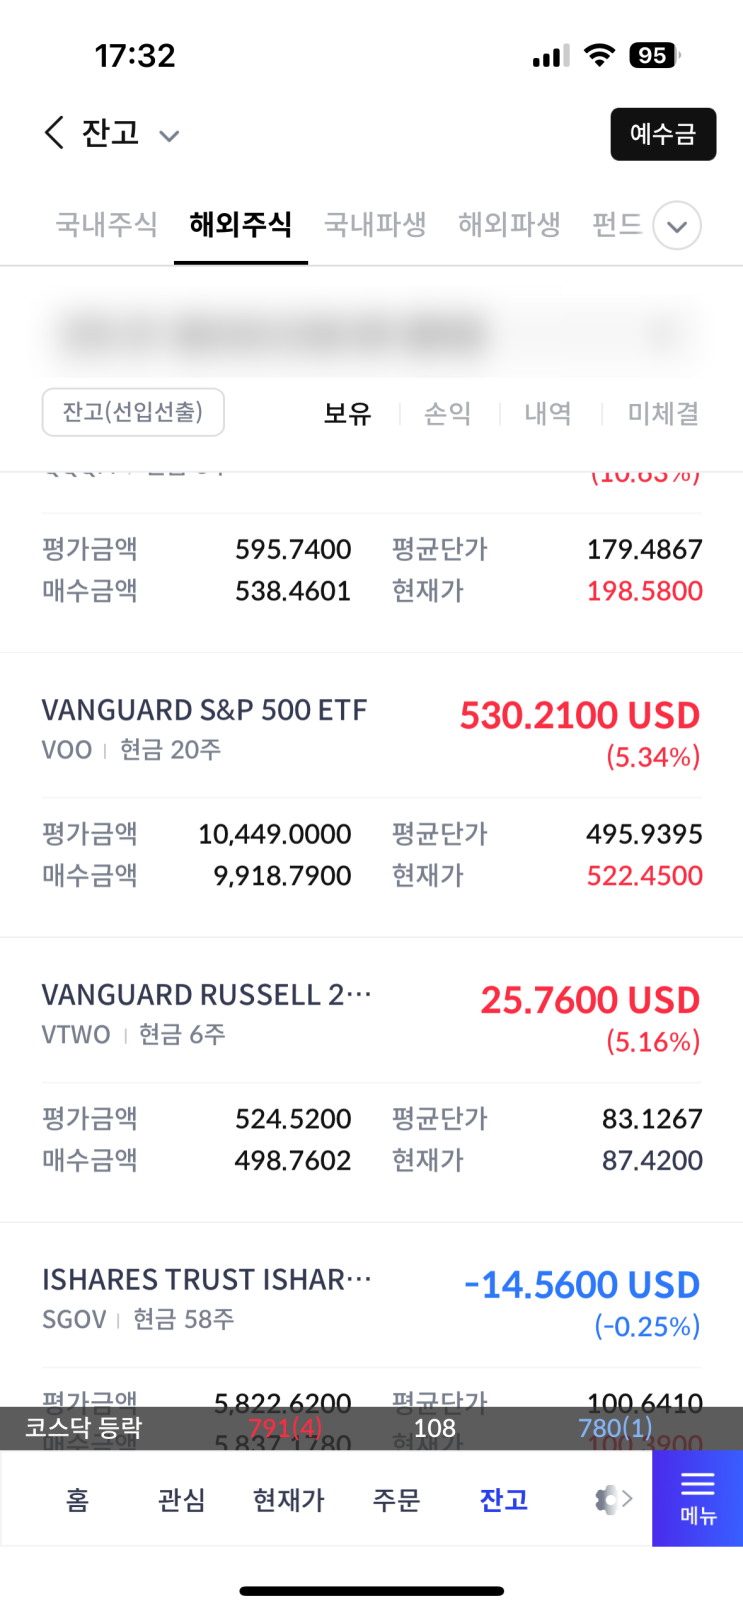The image size is (743, 1611).
Task: Tap the back arrow icon
Action: [54, 133]
